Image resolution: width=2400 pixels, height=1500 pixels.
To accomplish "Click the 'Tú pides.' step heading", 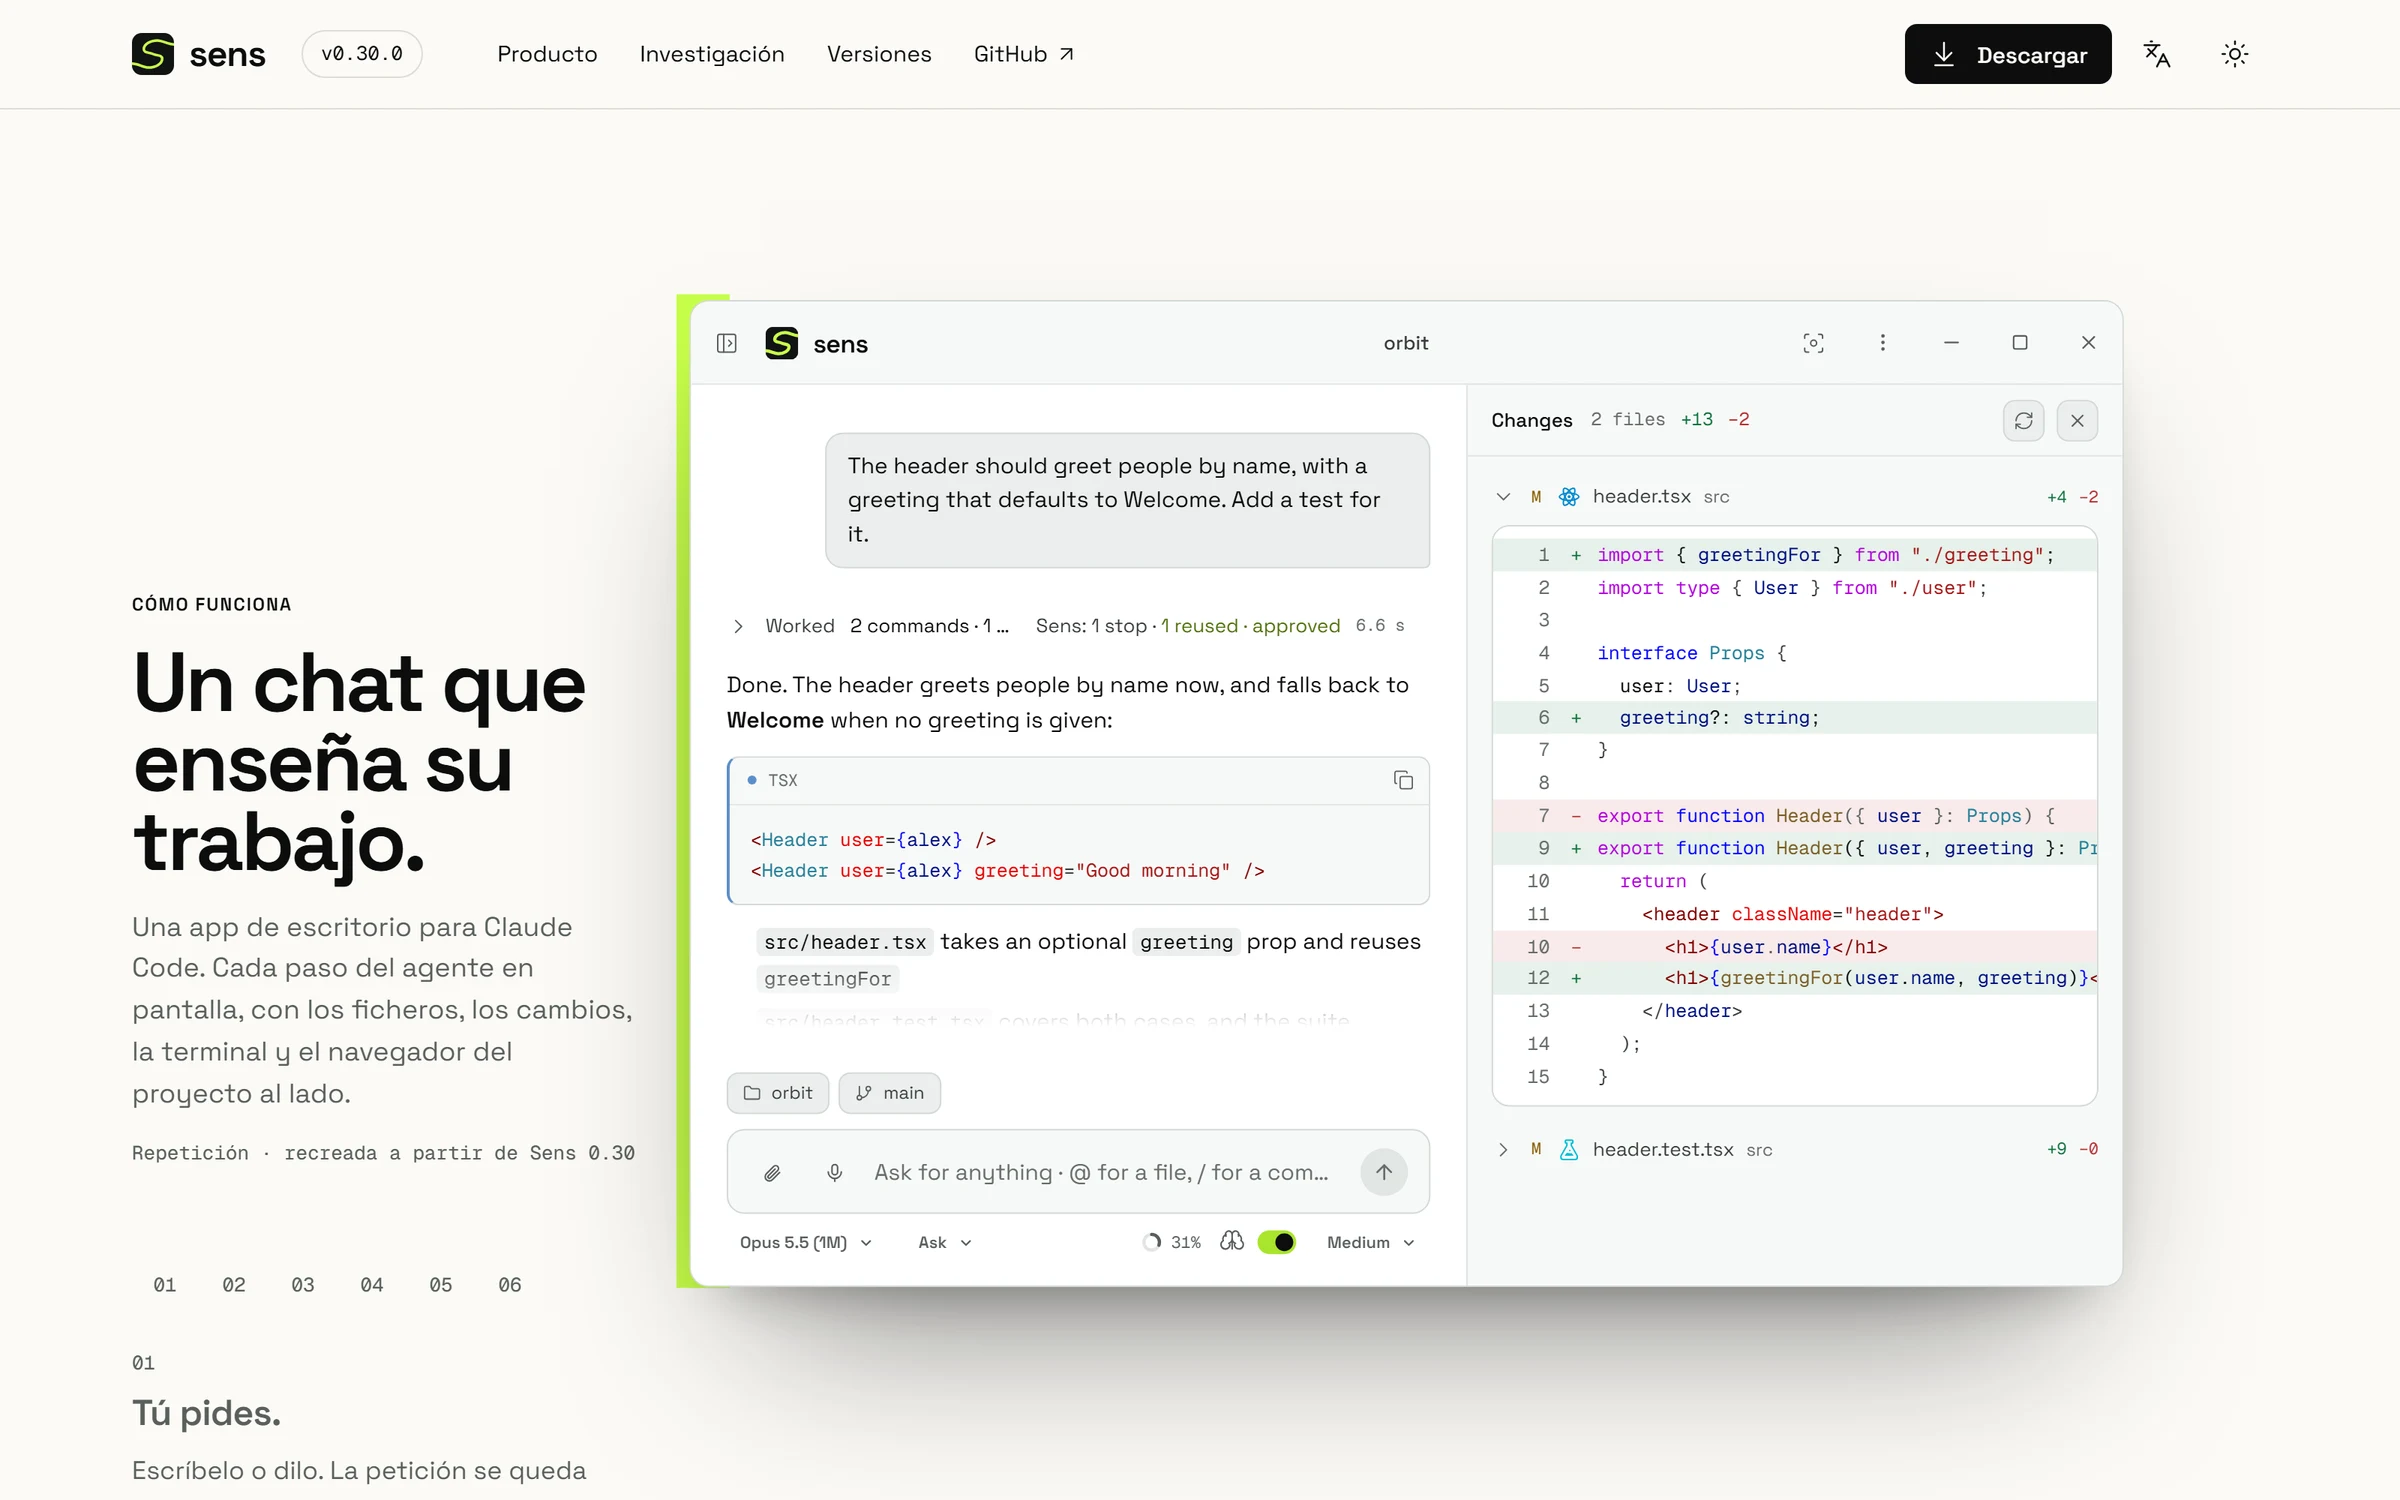I will pos(206,1413).
